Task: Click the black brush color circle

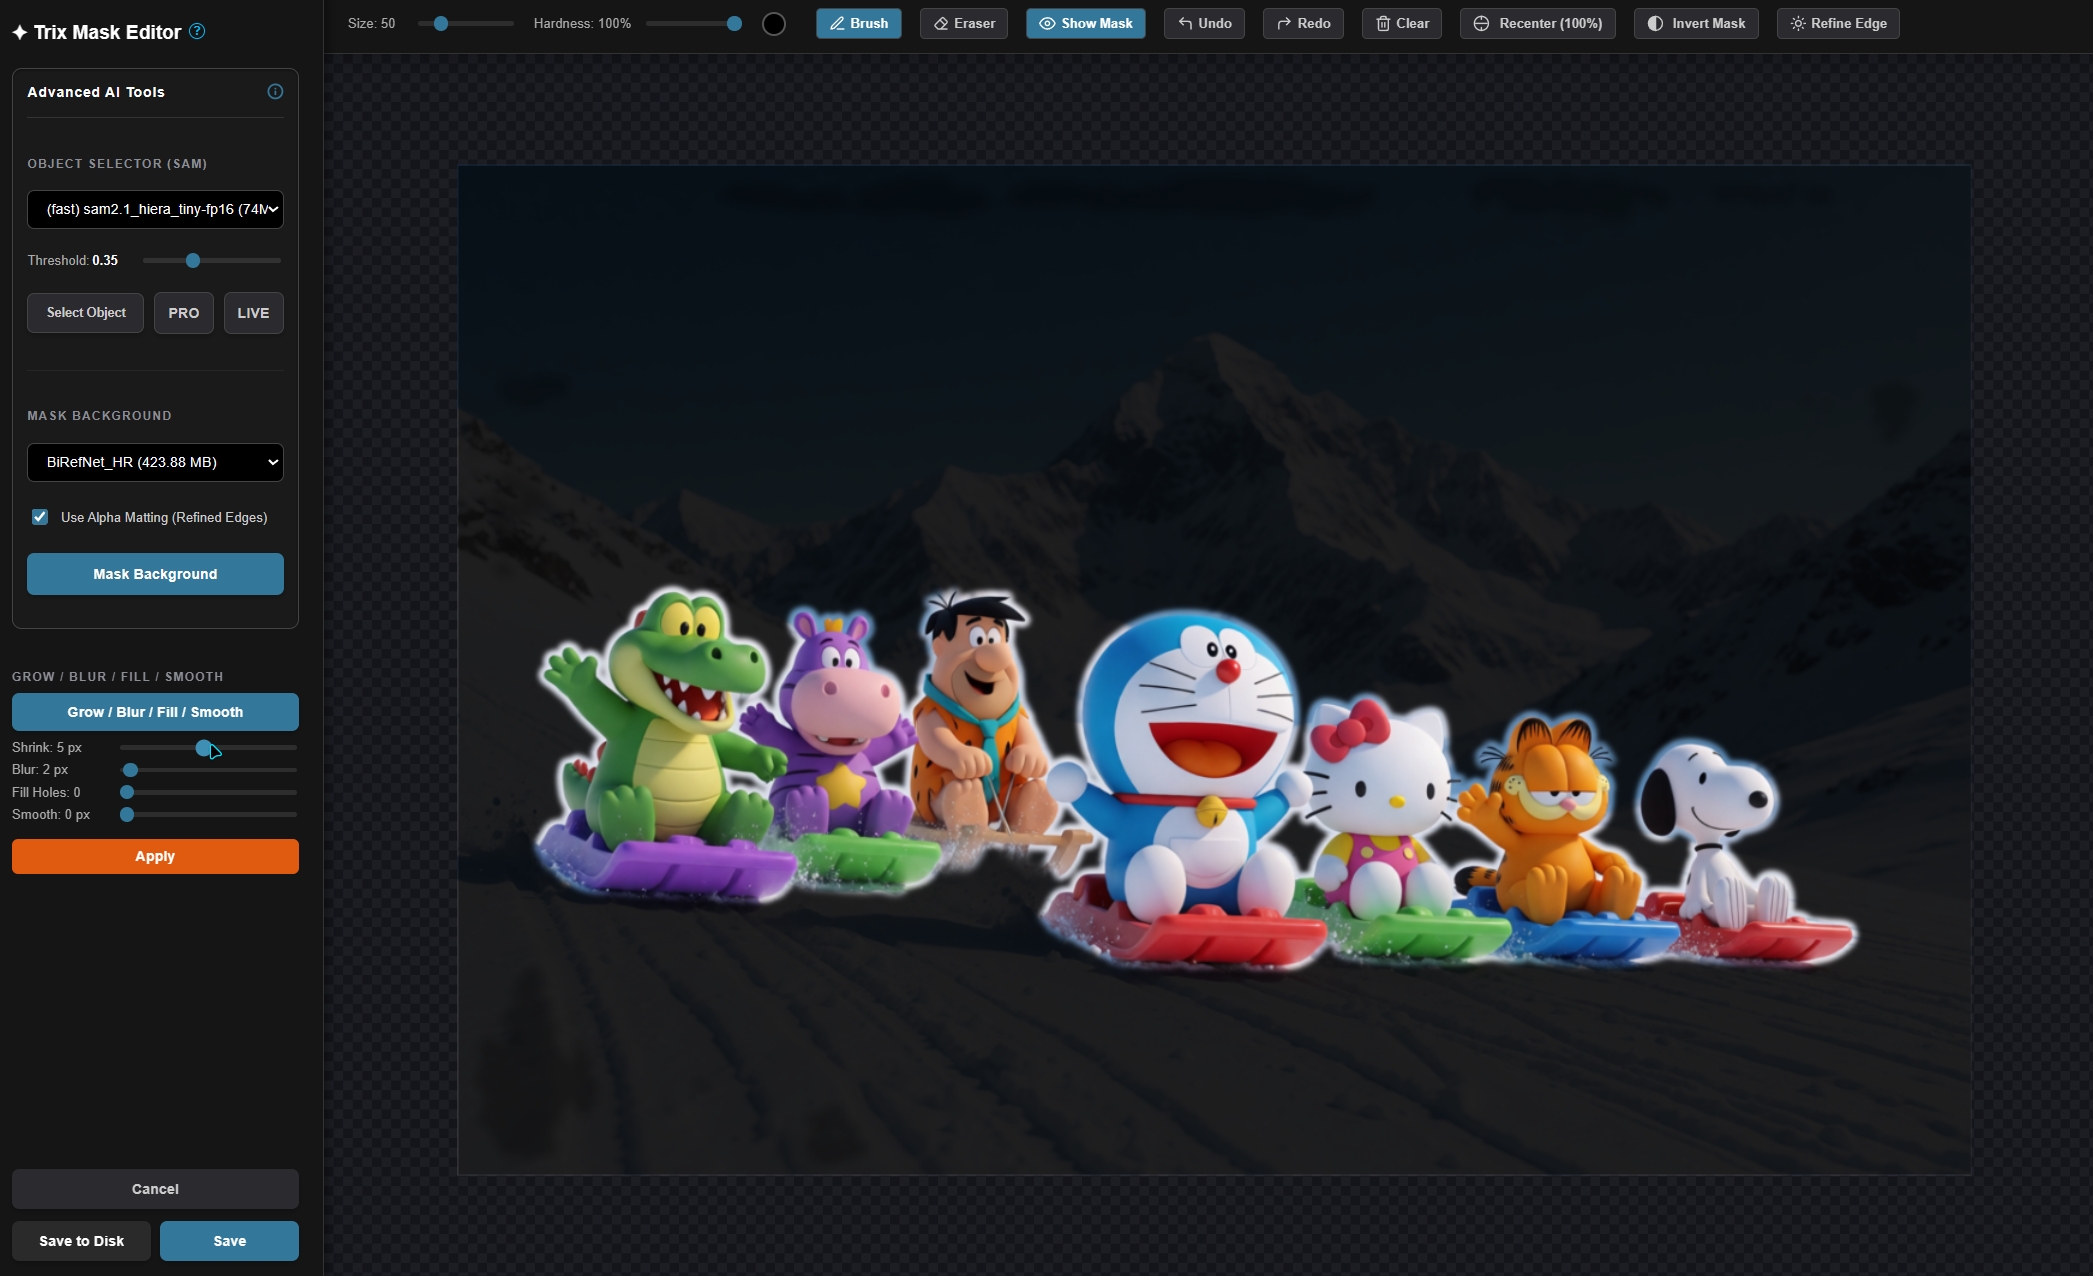Action: (774, 24)
